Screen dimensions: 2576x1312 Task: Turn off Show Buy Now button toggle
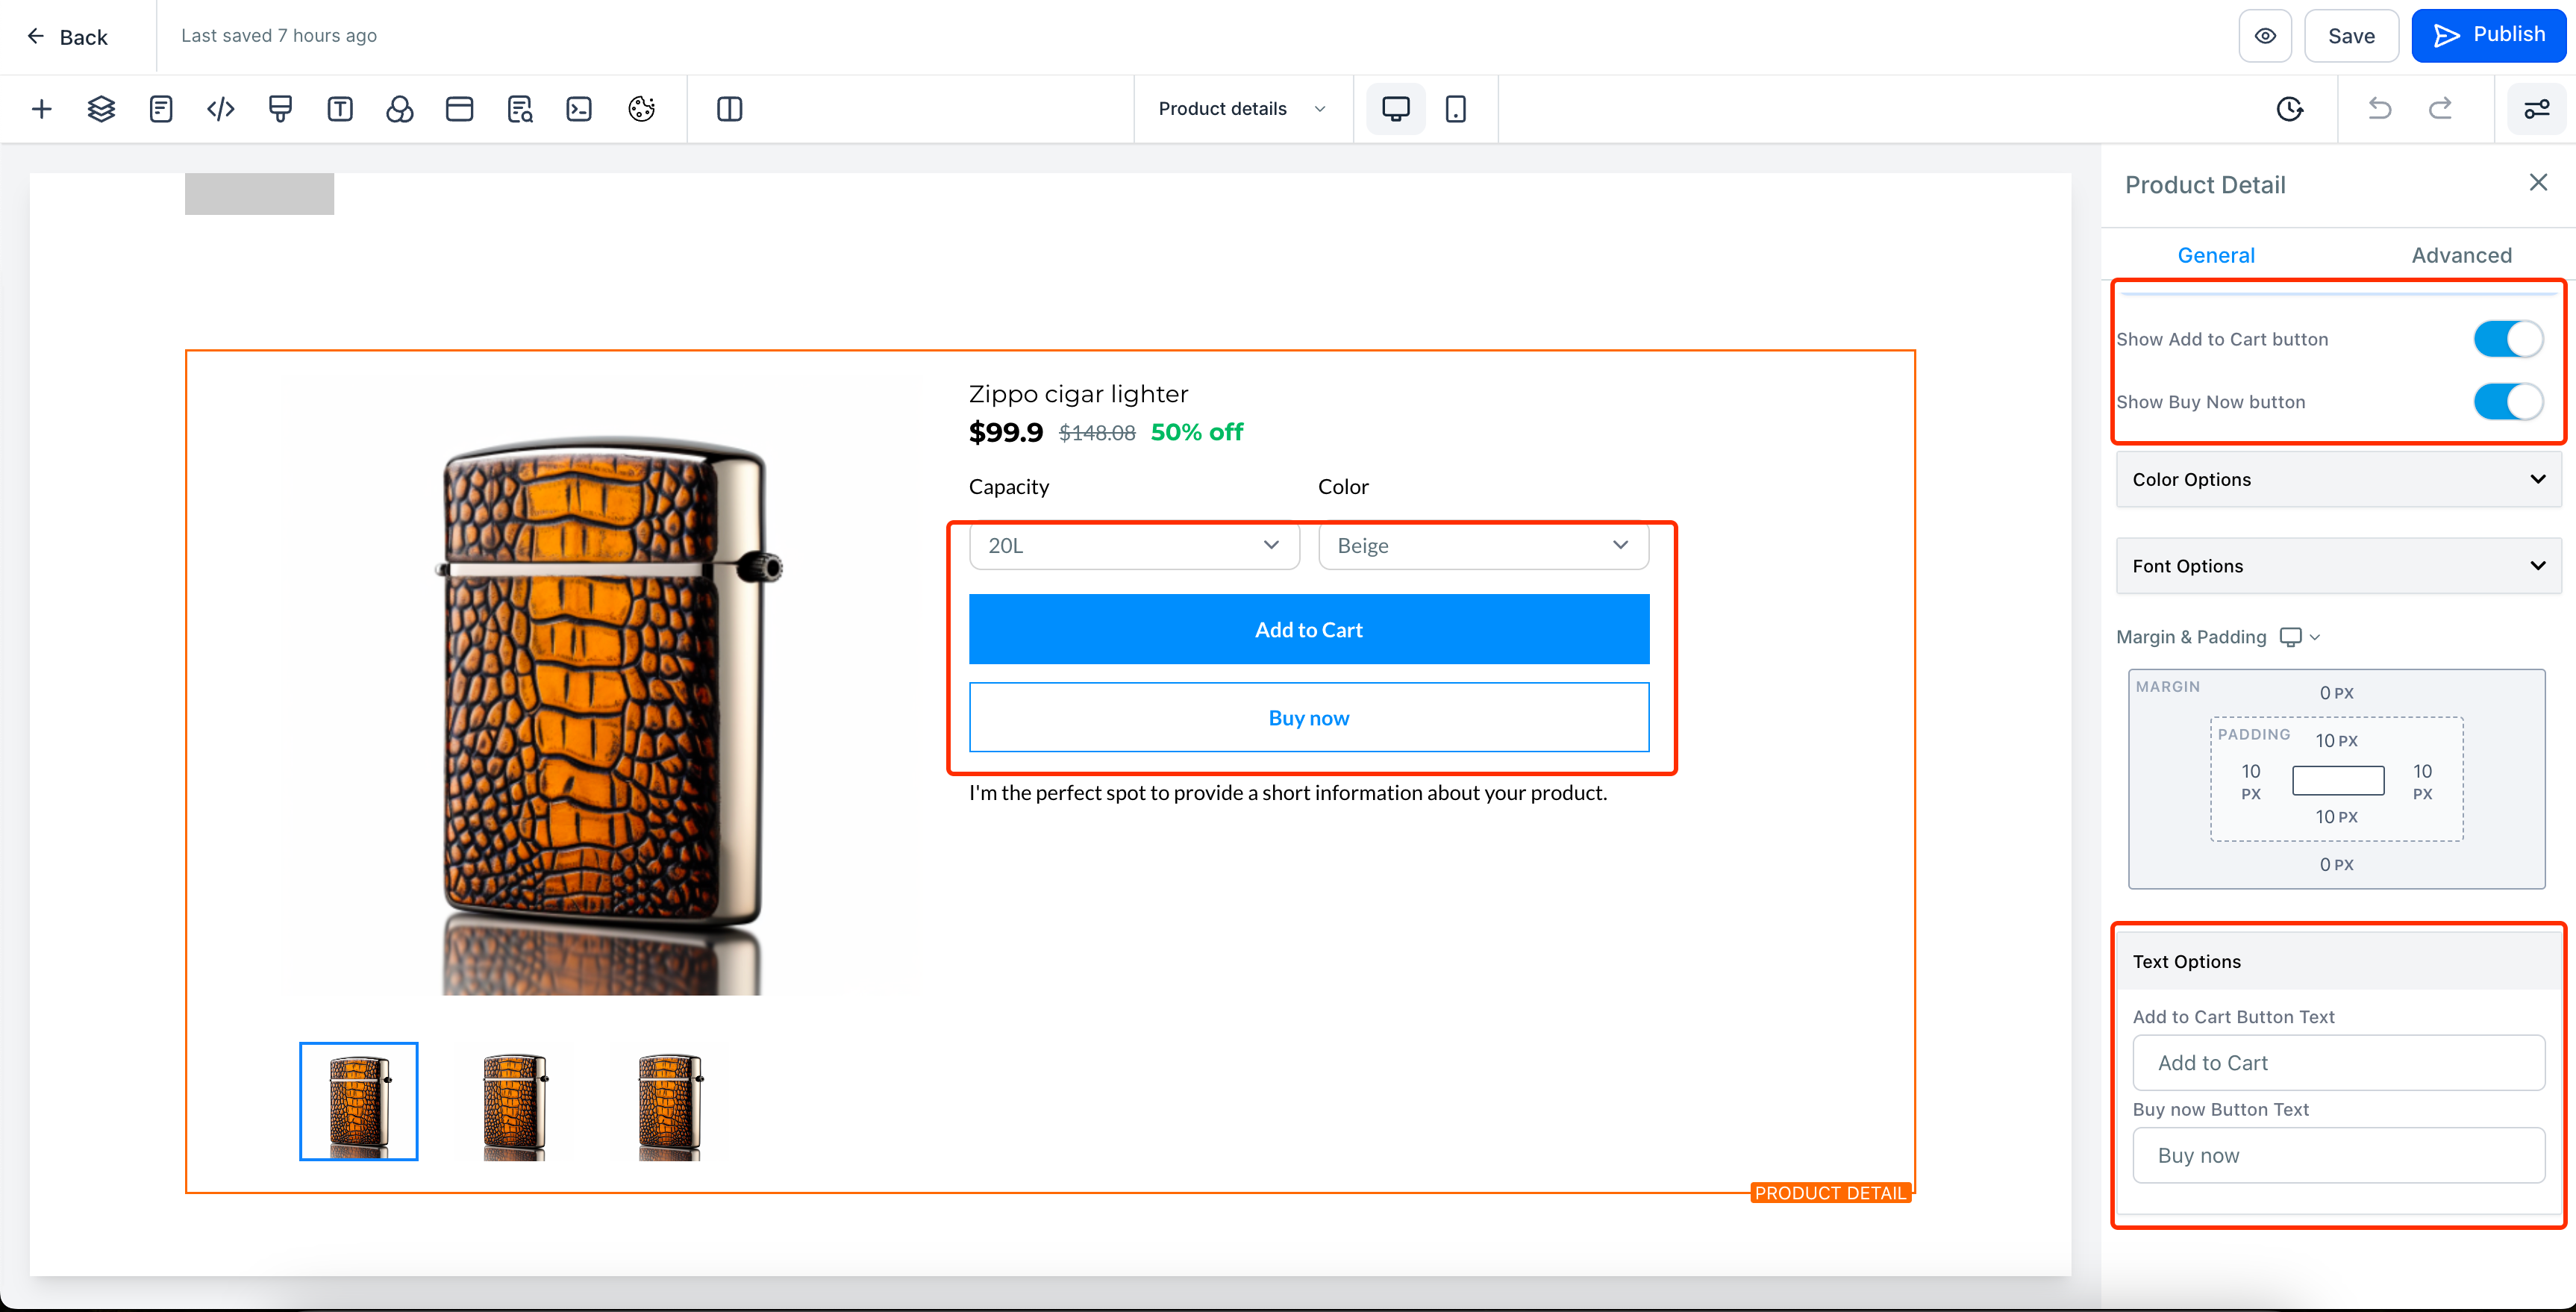tap(2507, 402)
